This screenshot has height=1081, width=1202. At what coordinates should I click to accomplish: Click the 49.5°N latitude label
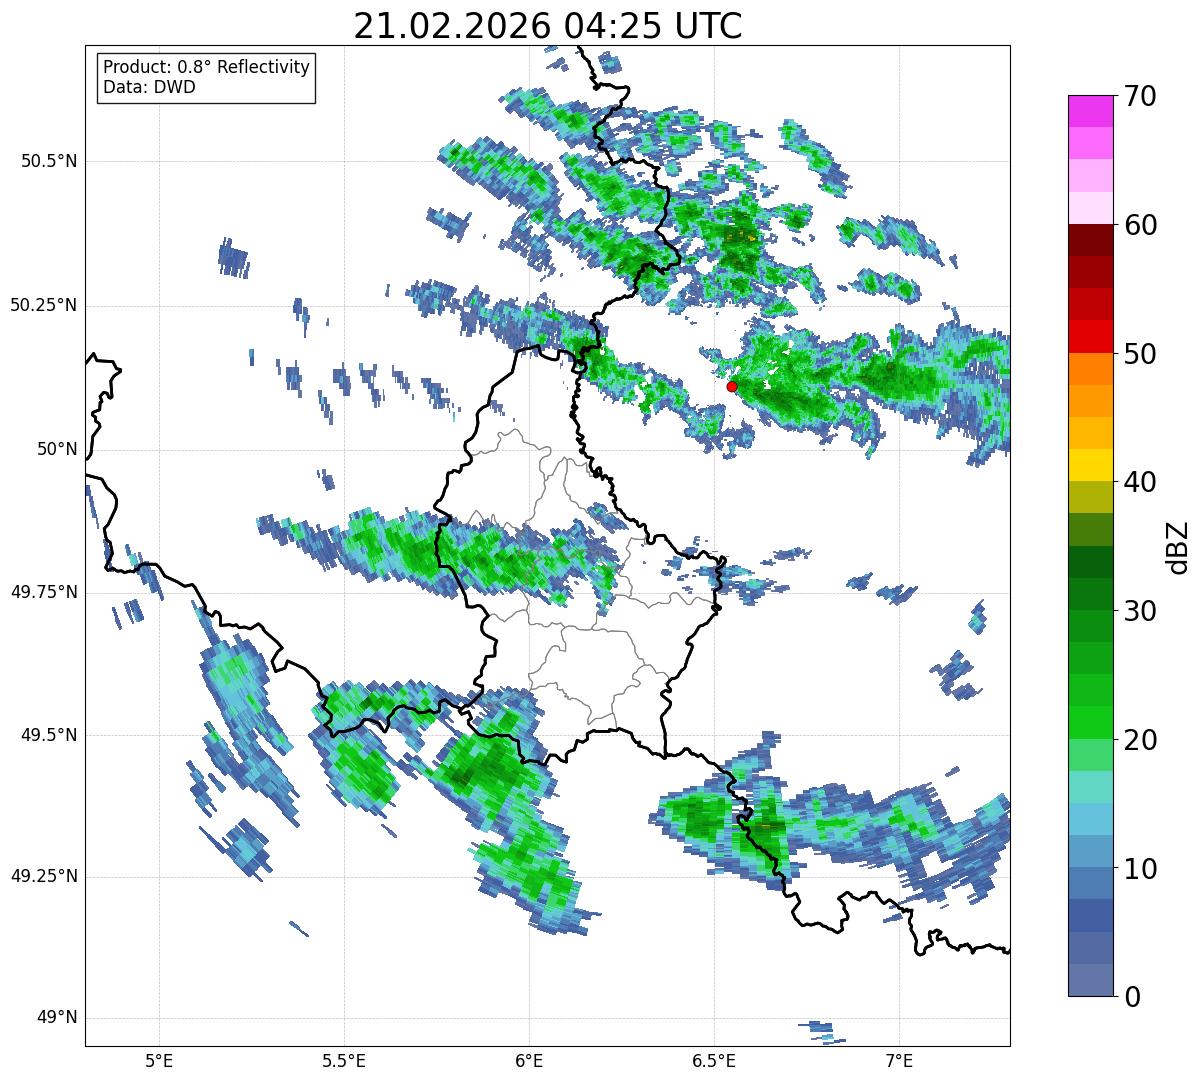pos(49,735)
